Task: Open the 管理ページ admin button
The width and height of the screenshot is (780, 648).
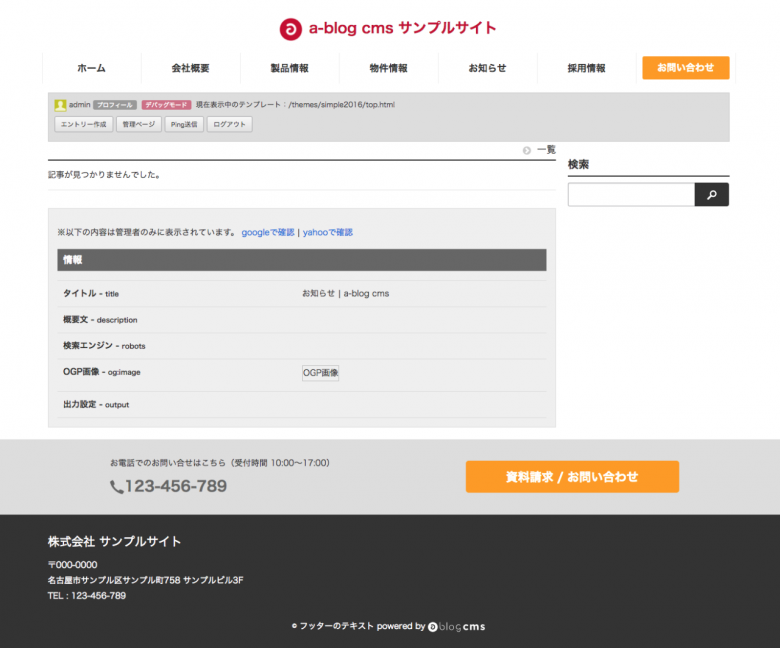Action: point(138,125)
